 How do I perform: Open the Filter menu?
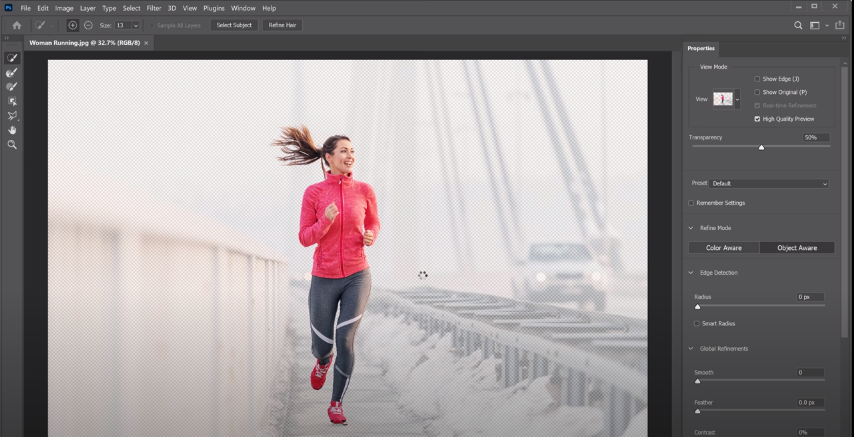pos(153,8)
